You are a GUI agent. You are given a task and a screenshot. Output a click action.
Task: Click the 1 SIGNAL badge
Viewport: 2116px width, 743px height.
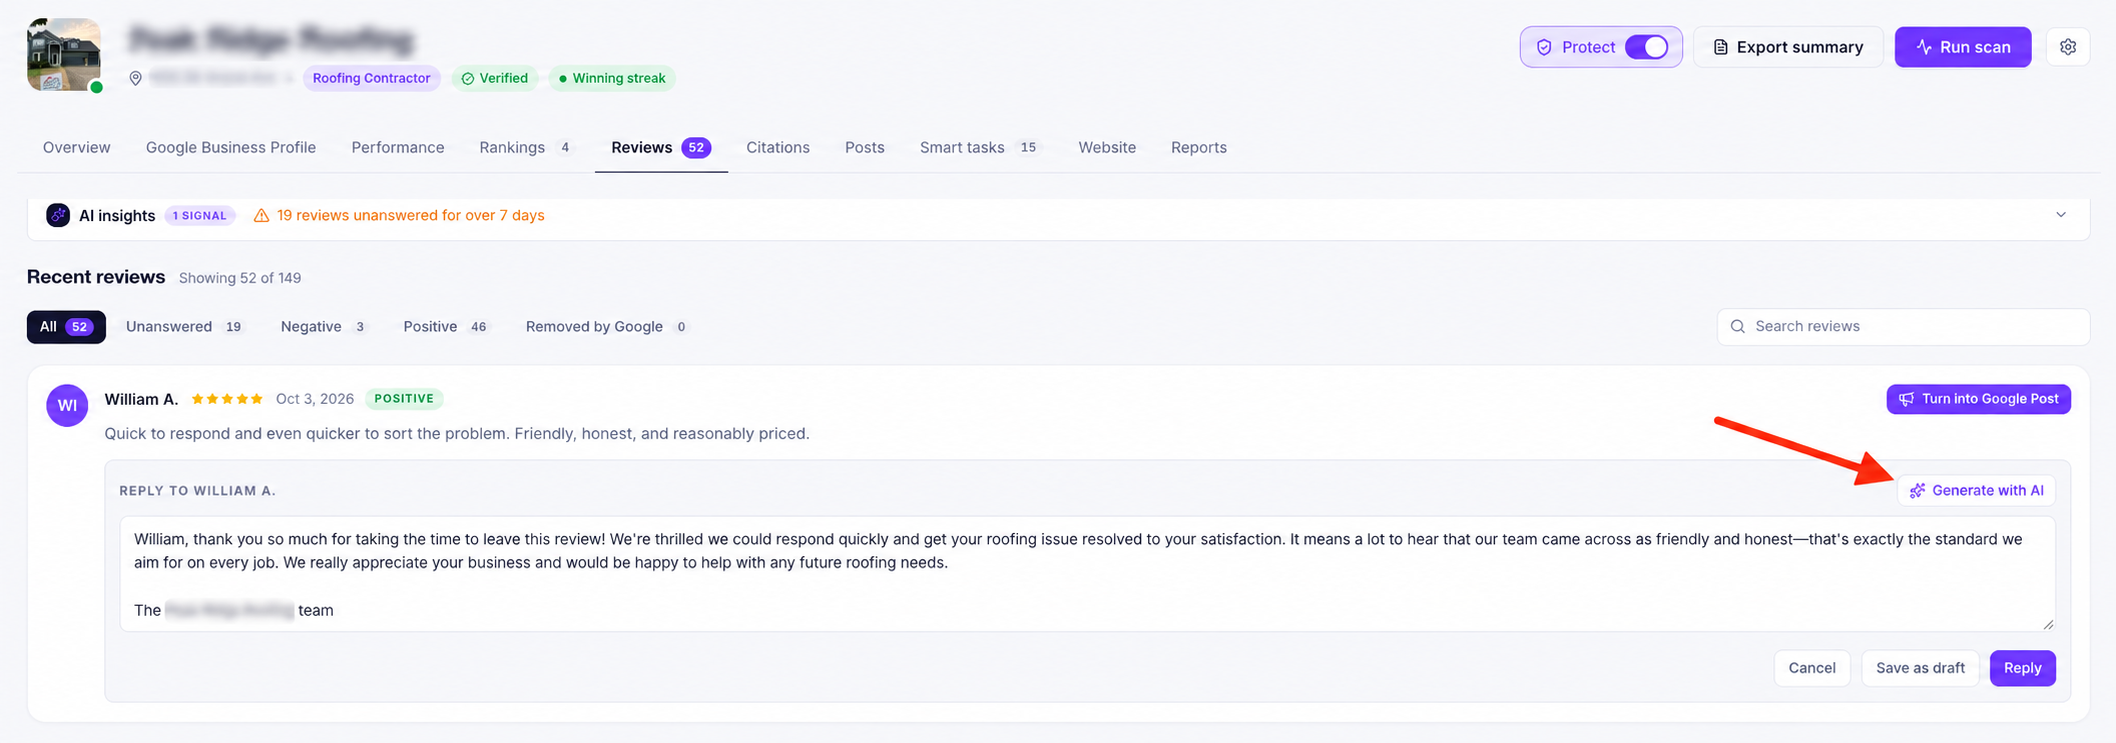tap(200, 216)
